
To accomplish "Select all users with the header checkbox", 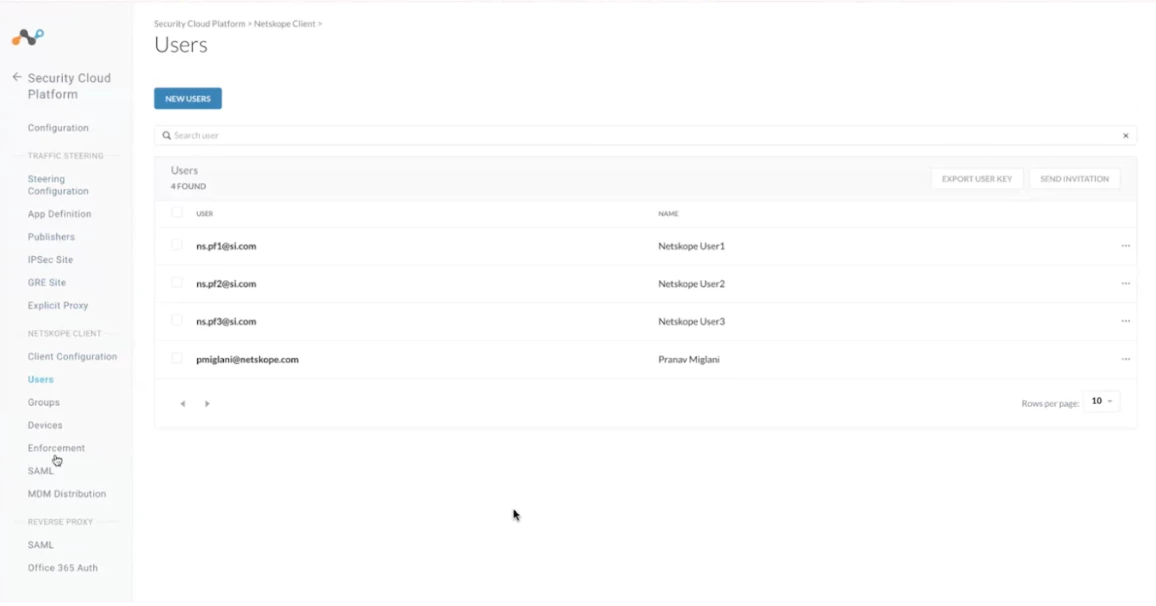I will pos(177,213).
